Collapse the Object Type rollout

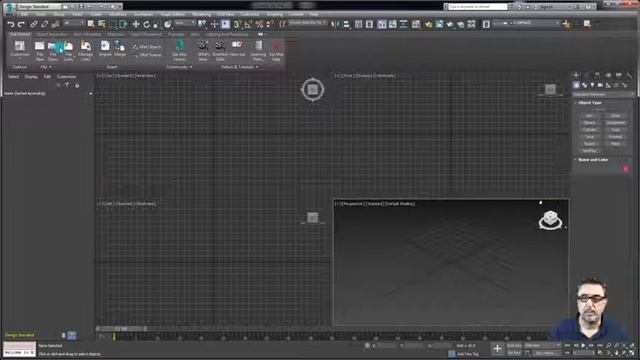coord(589,103)
